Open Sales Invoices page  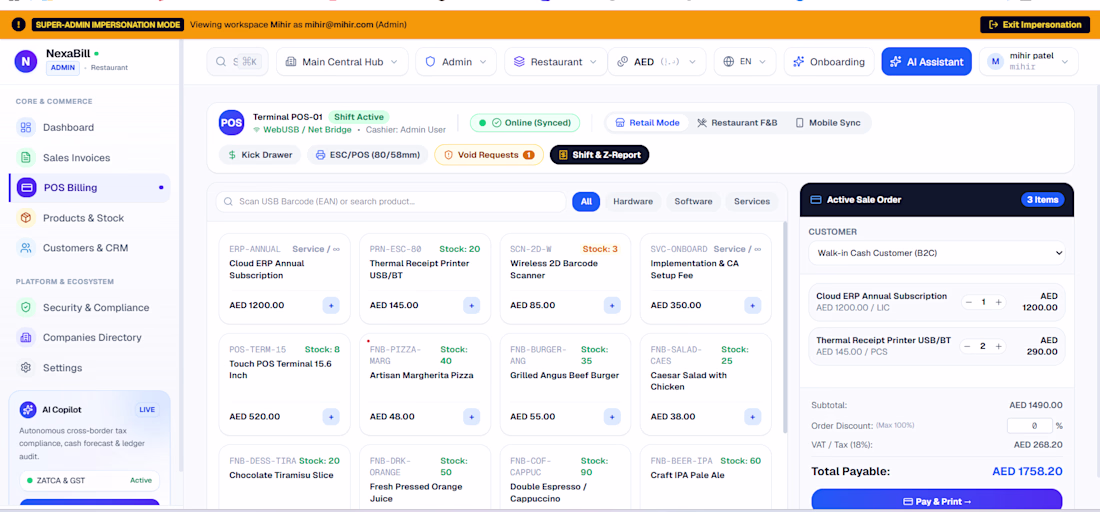90,158
